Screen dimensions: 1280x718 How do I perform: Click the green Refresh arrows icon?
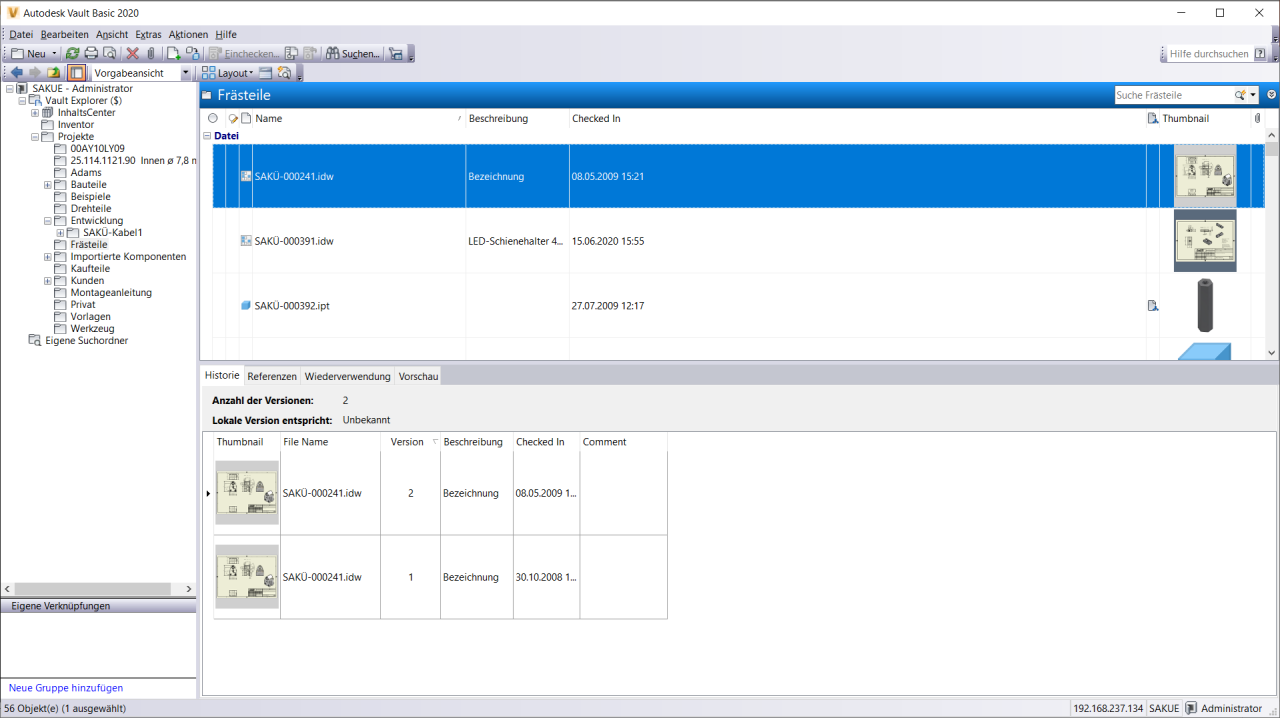[x=73, y=54]
